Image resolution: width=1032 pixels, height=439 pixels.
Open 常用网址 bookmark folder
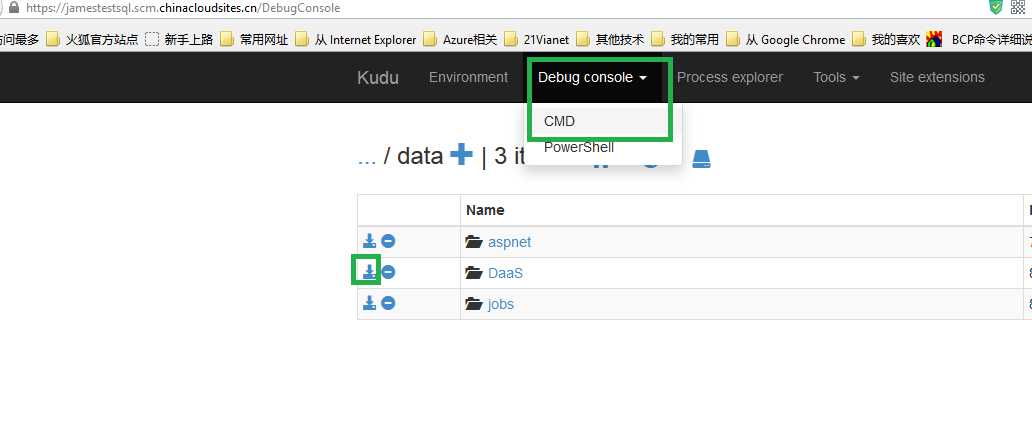point(254,39)
